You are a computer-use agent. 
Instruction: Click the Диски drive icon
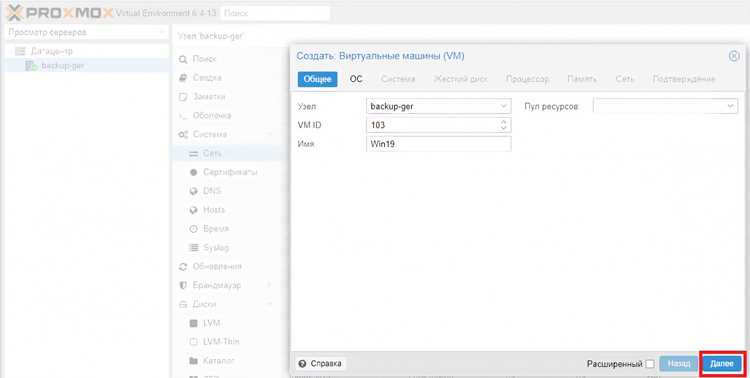pos(183,304)
